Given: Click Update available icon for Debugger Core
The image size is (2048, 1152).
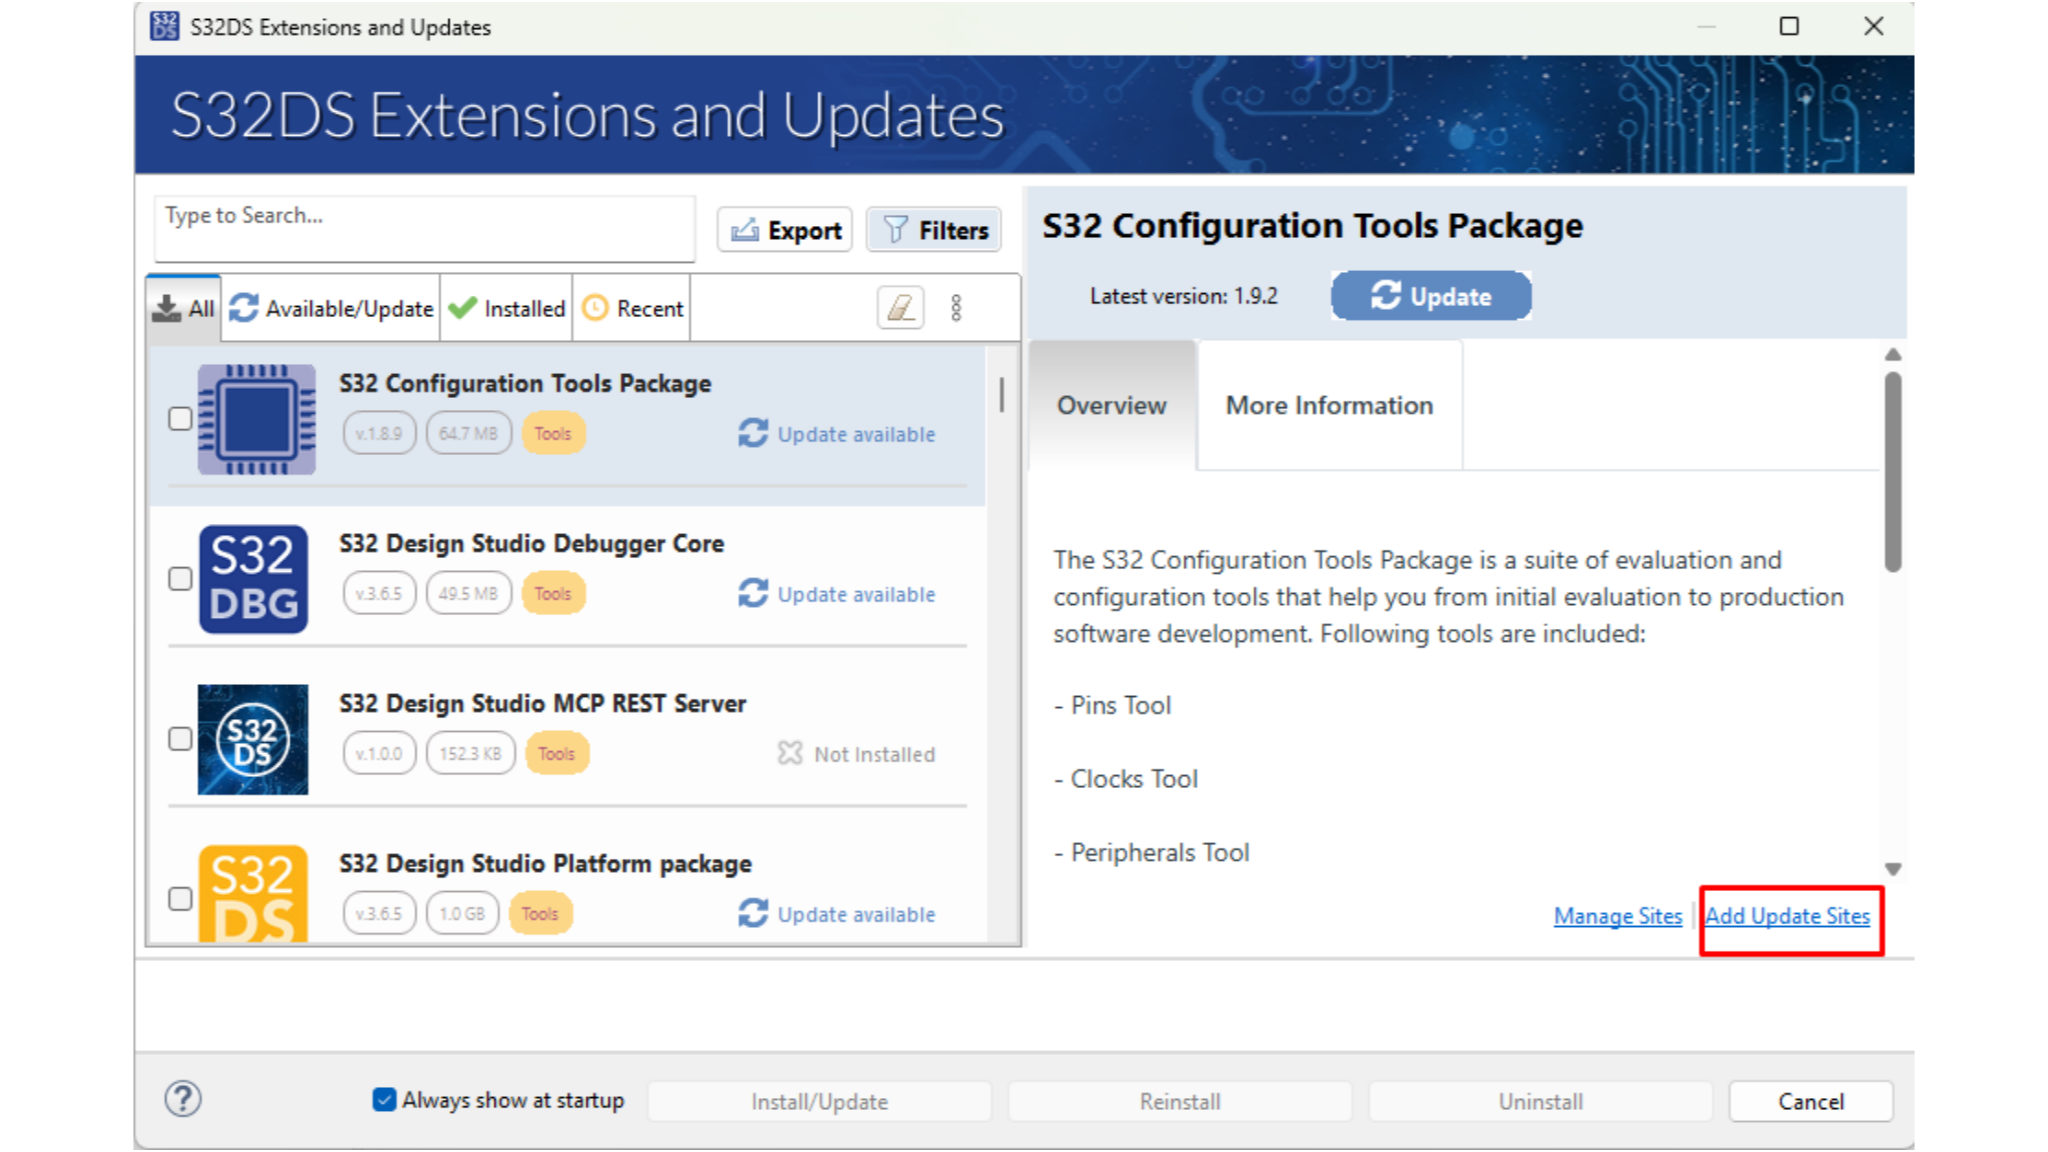Looking at the screenshot, I should pos(753,593).
